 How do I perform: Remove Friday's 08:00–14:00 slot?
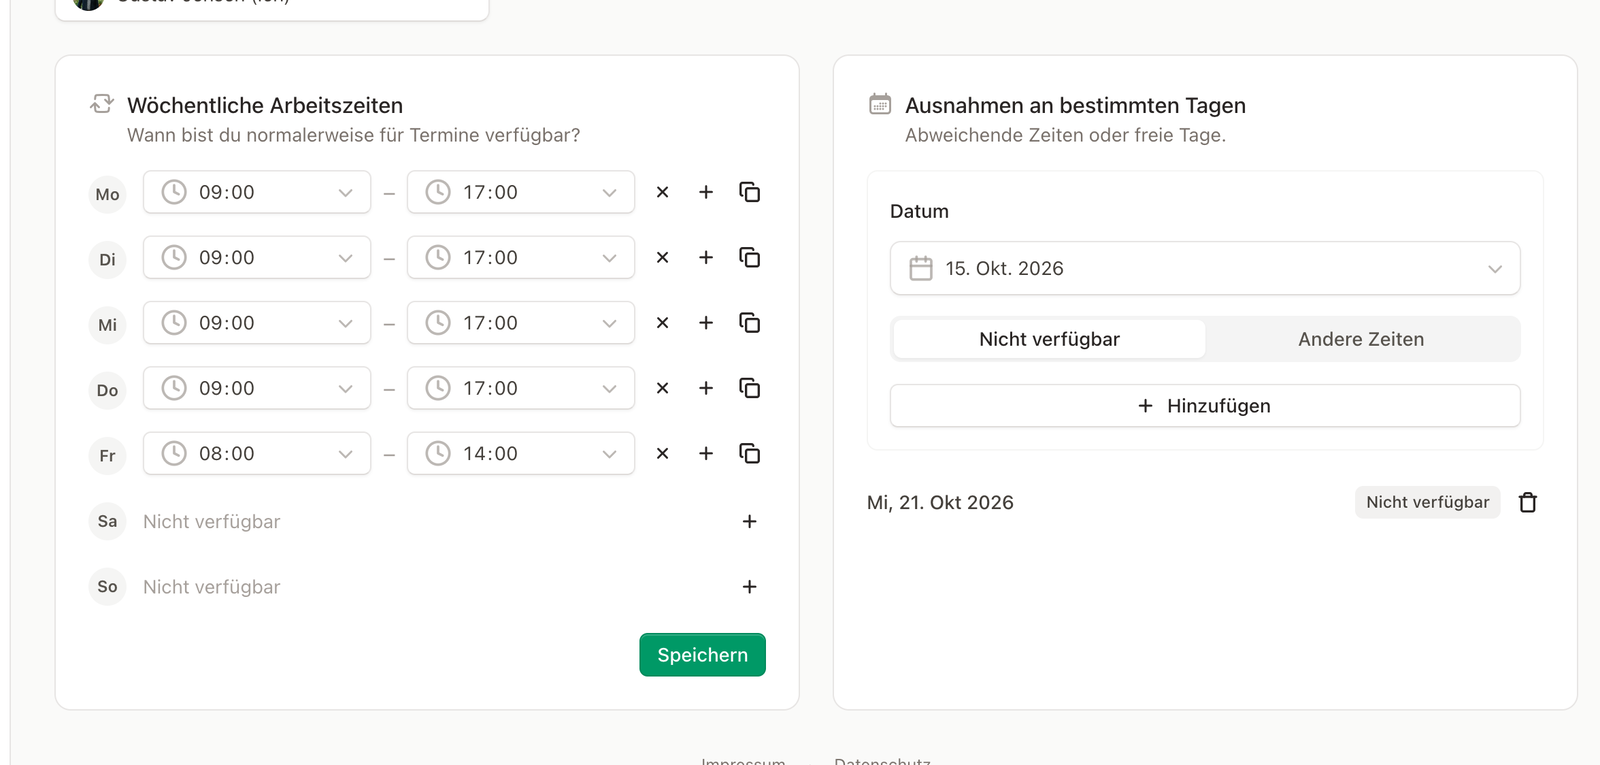pos(662,454)
